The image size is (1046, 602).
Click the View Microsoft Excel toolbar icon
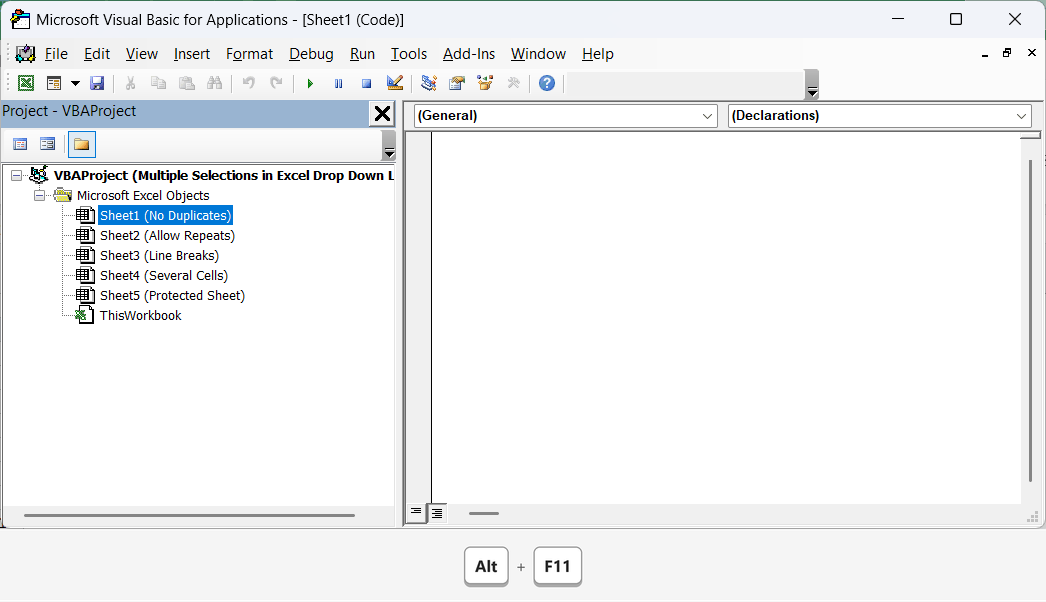click(25, 83)
